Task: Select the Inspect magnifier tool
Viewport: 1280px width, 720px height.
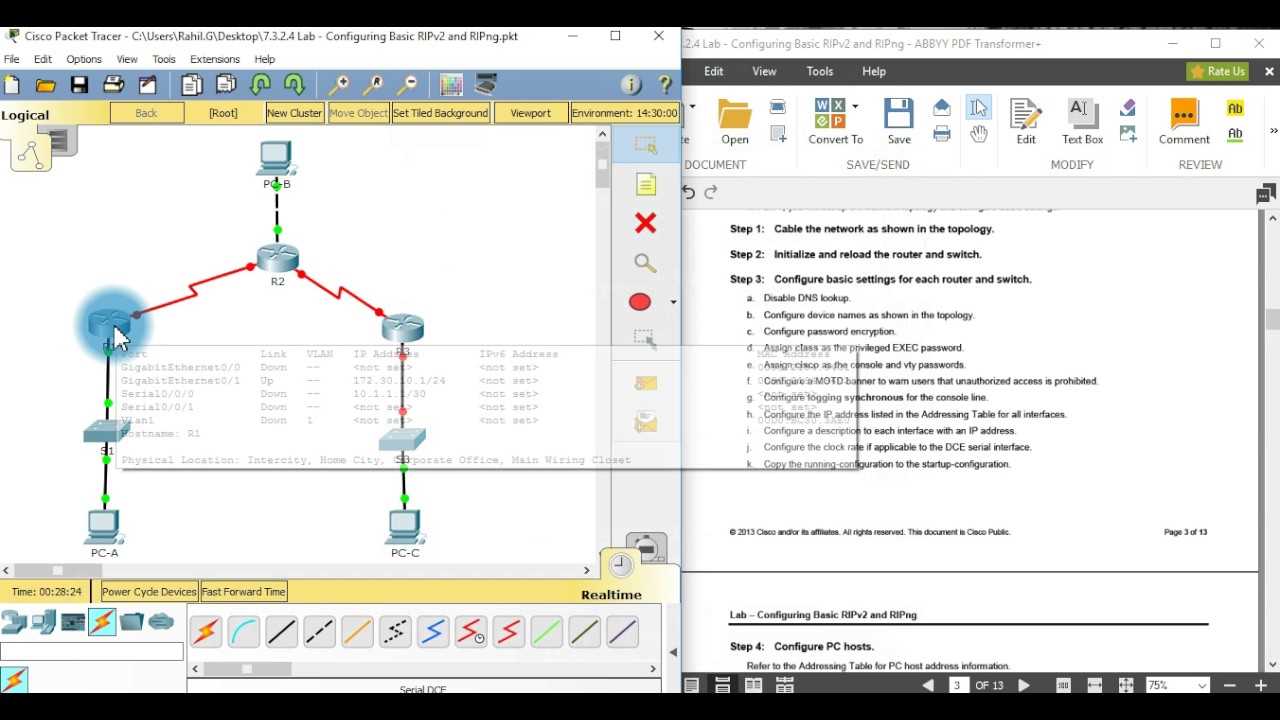Action: [645, 263]
